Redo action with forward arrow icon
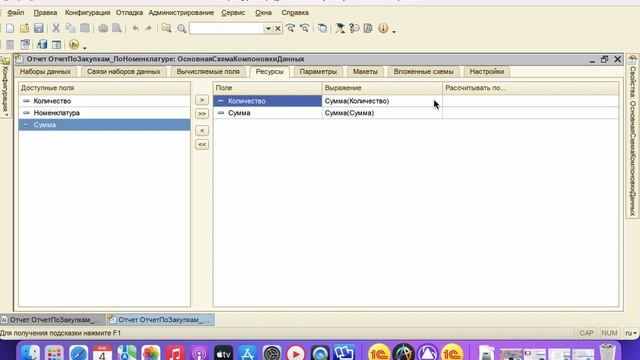This screenshot has width=640, height=360. 149,28
